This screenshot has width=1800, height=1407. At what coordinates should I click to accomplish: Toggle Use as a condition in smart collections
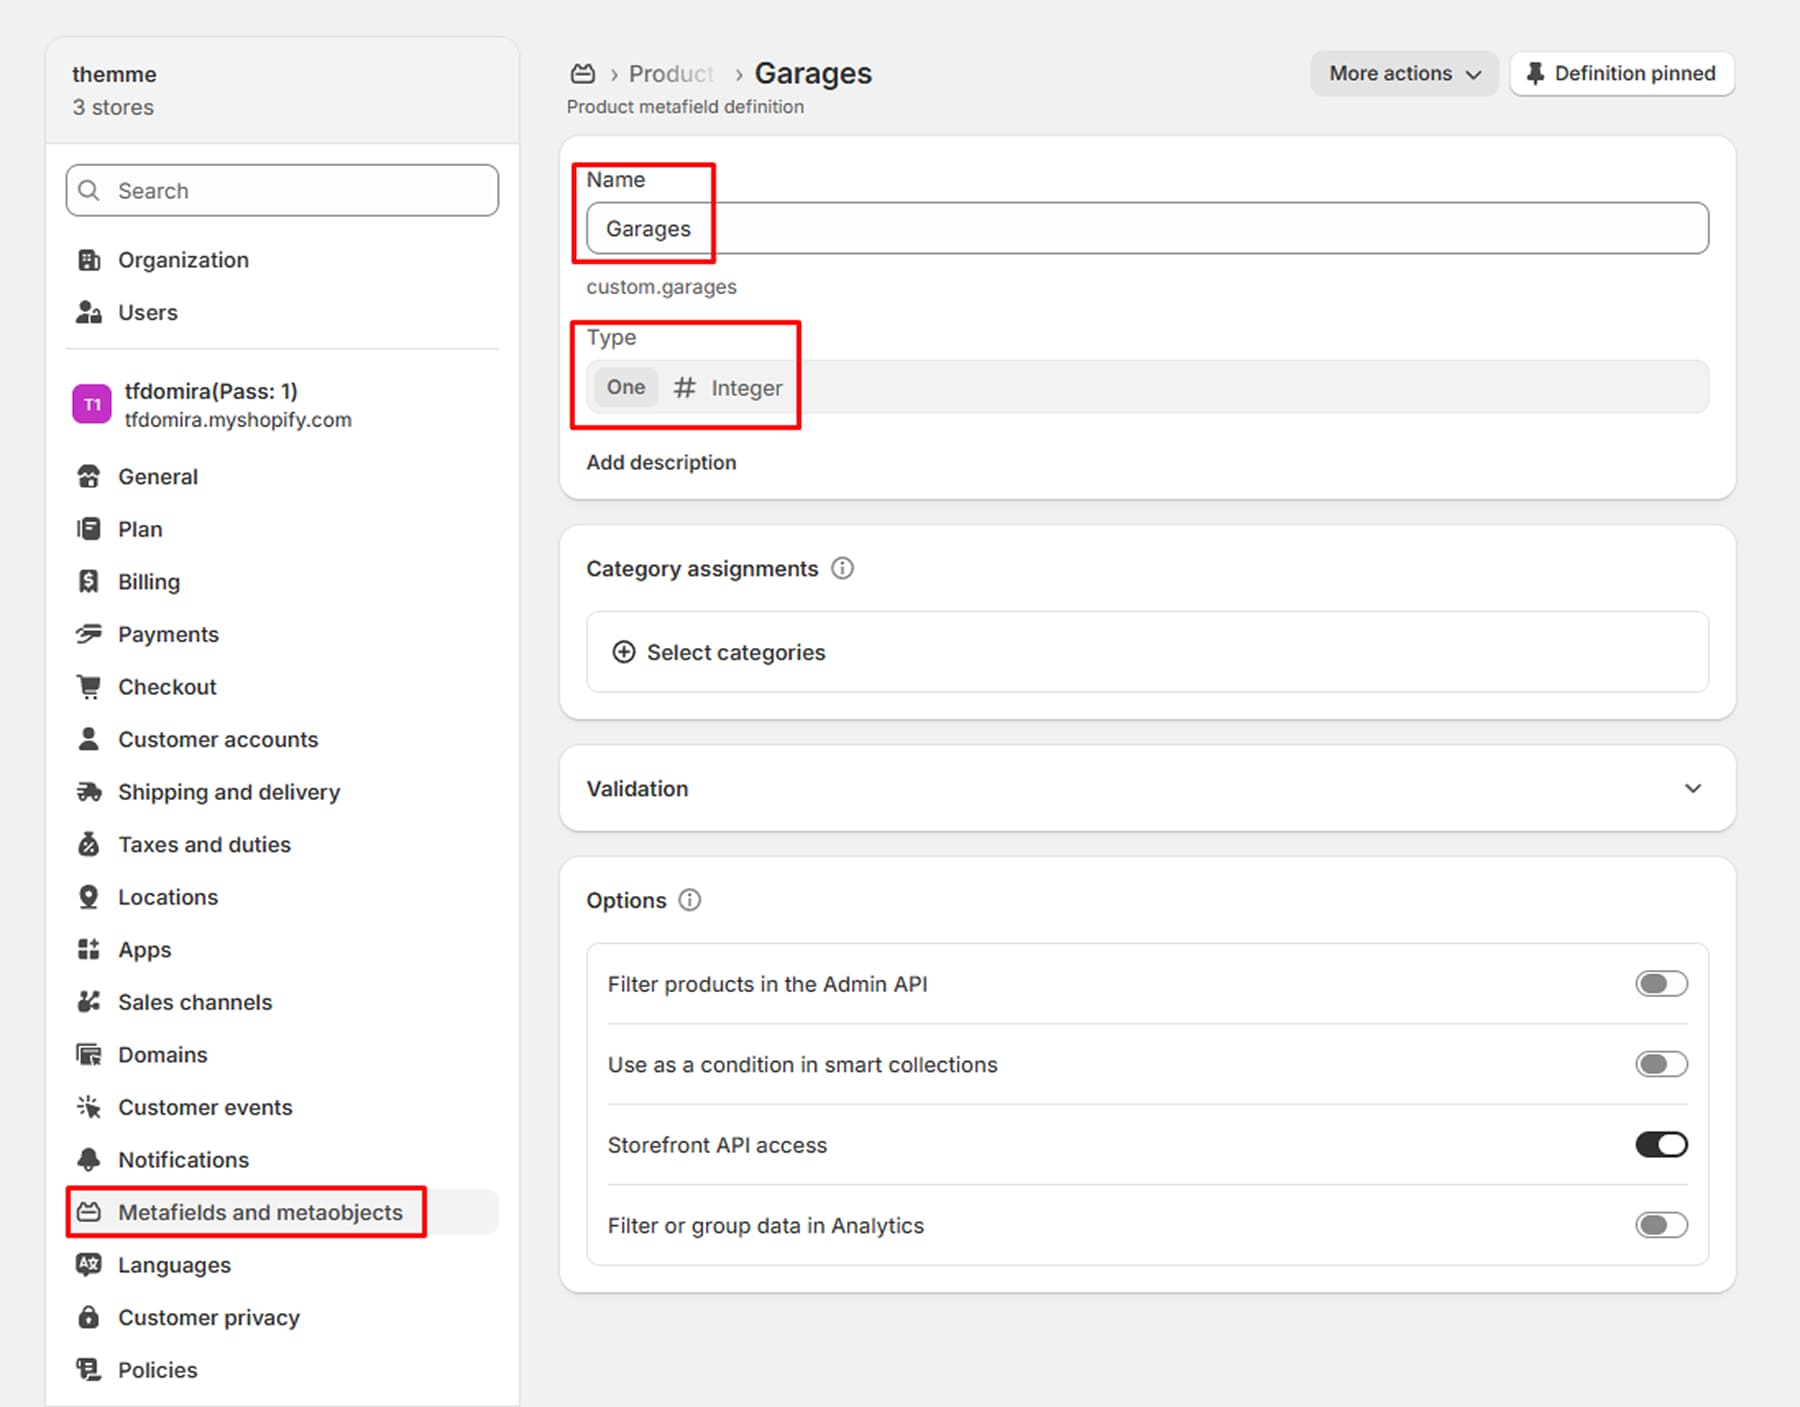1661,1064
